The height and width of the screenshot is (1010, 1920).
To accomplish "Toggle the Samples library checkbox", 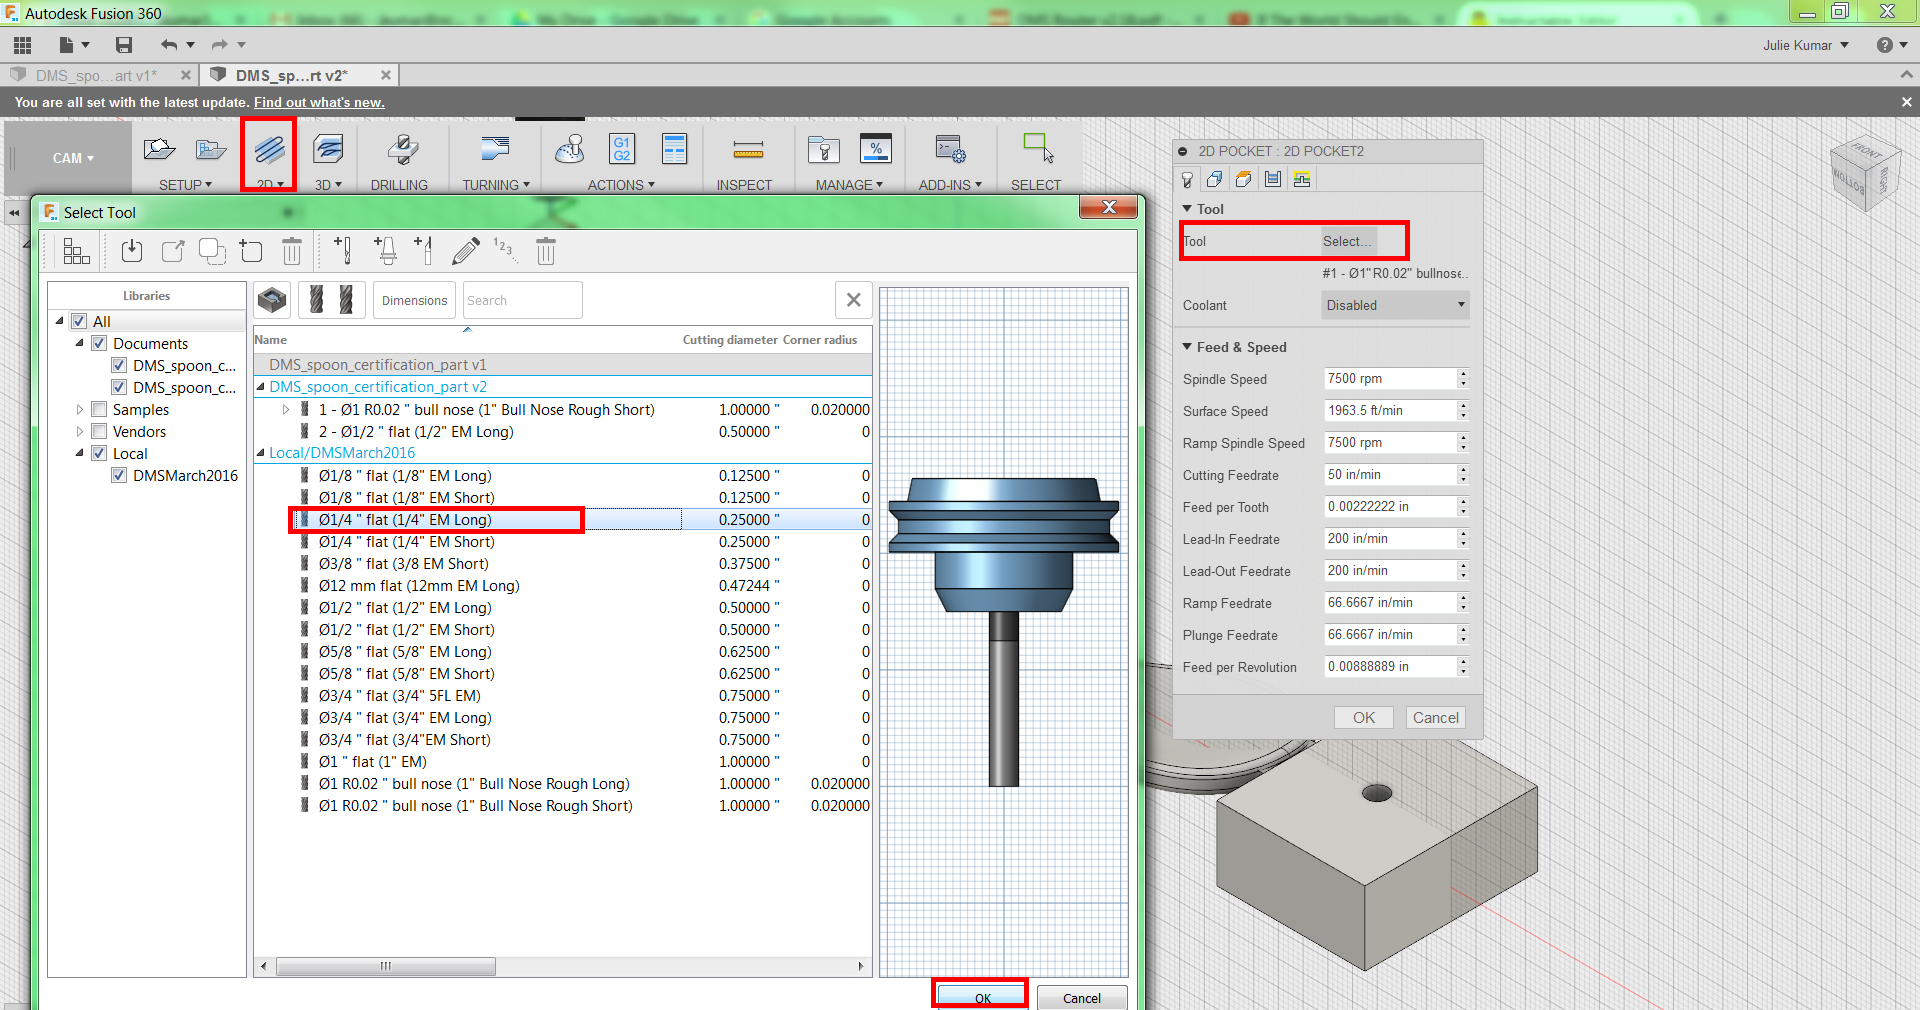I will 99,409.
